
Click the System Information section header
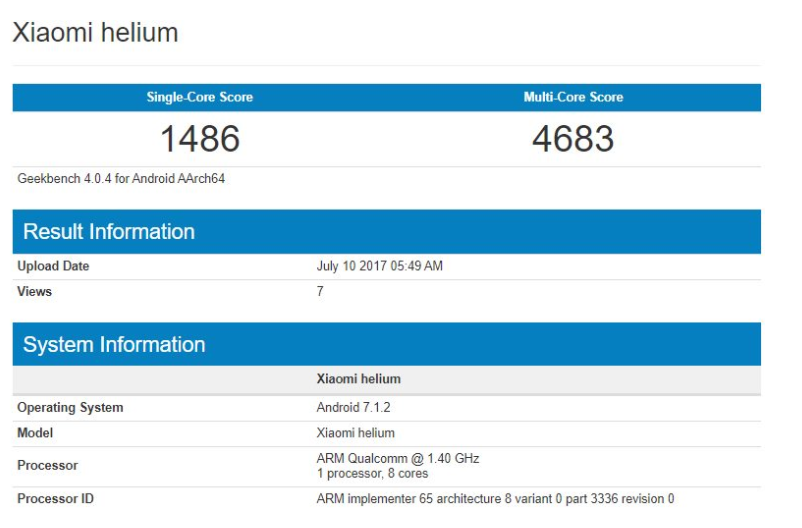pyautogui.click(x=114, y=345)
